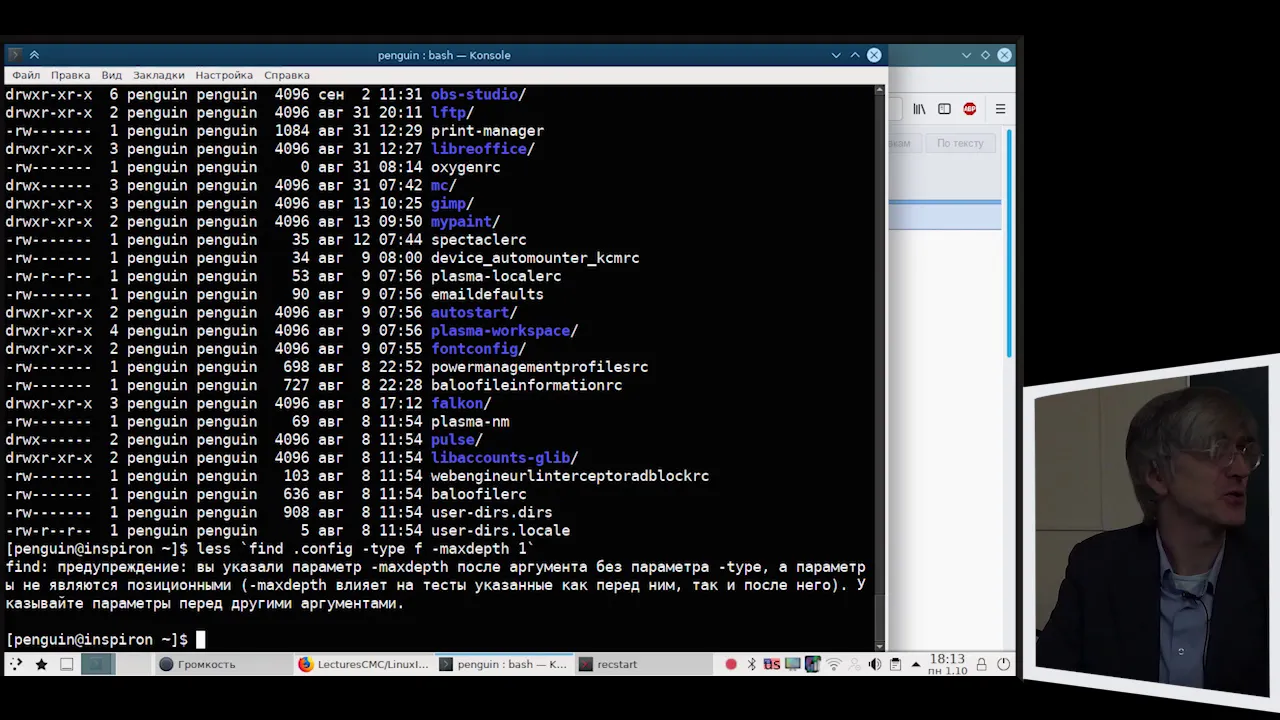The image size is (1280, 720).
Task: Click the power/logout icon in taskbar
Action: [1003, 664]
